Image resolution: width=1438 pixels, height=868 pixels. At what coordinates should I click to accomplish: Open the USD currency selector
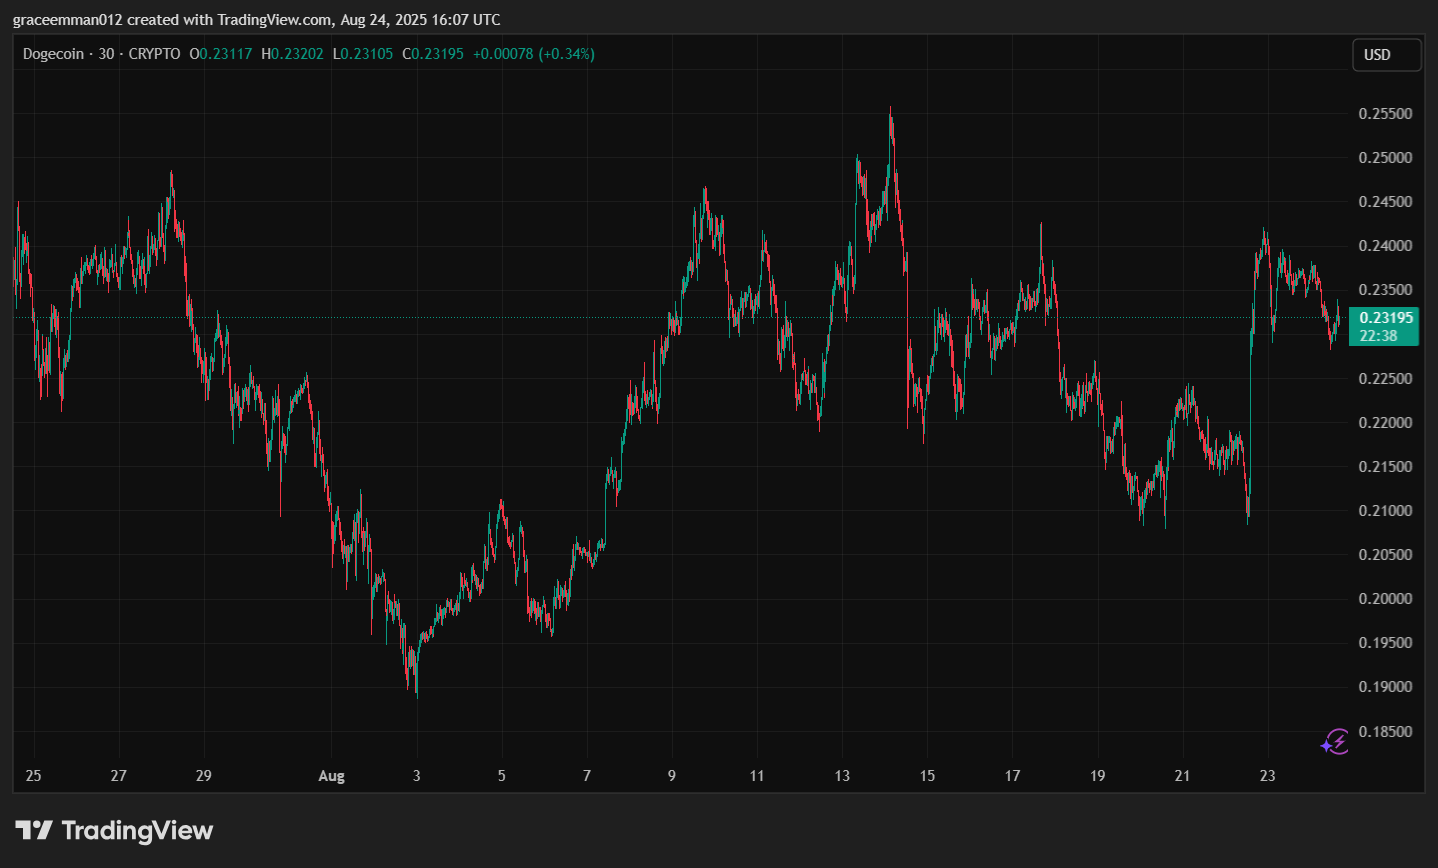click(1386, 55)
